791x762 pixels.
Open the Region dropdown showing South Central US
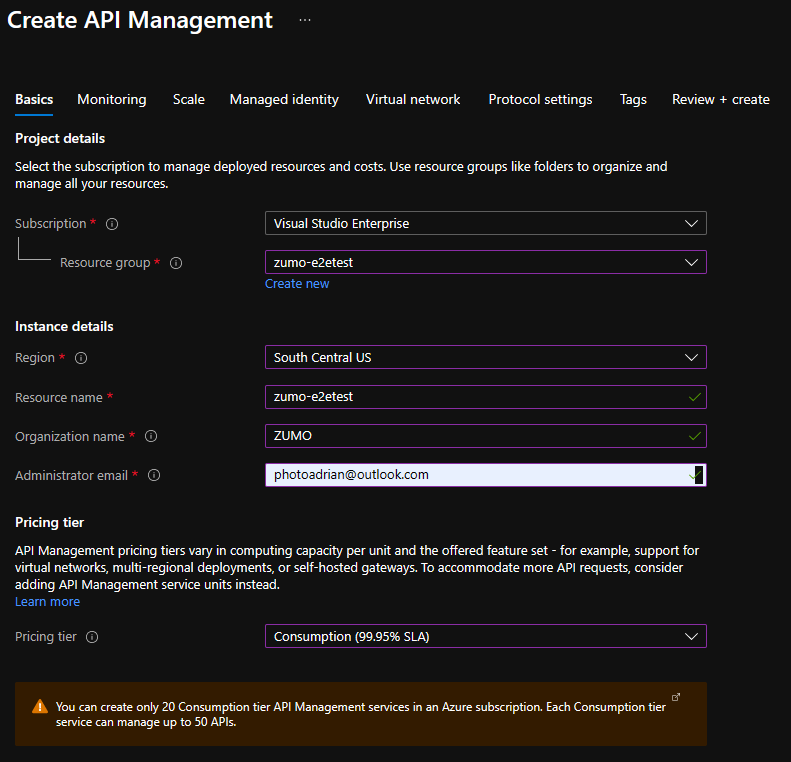pyautogui.click(x=486, y=357)
